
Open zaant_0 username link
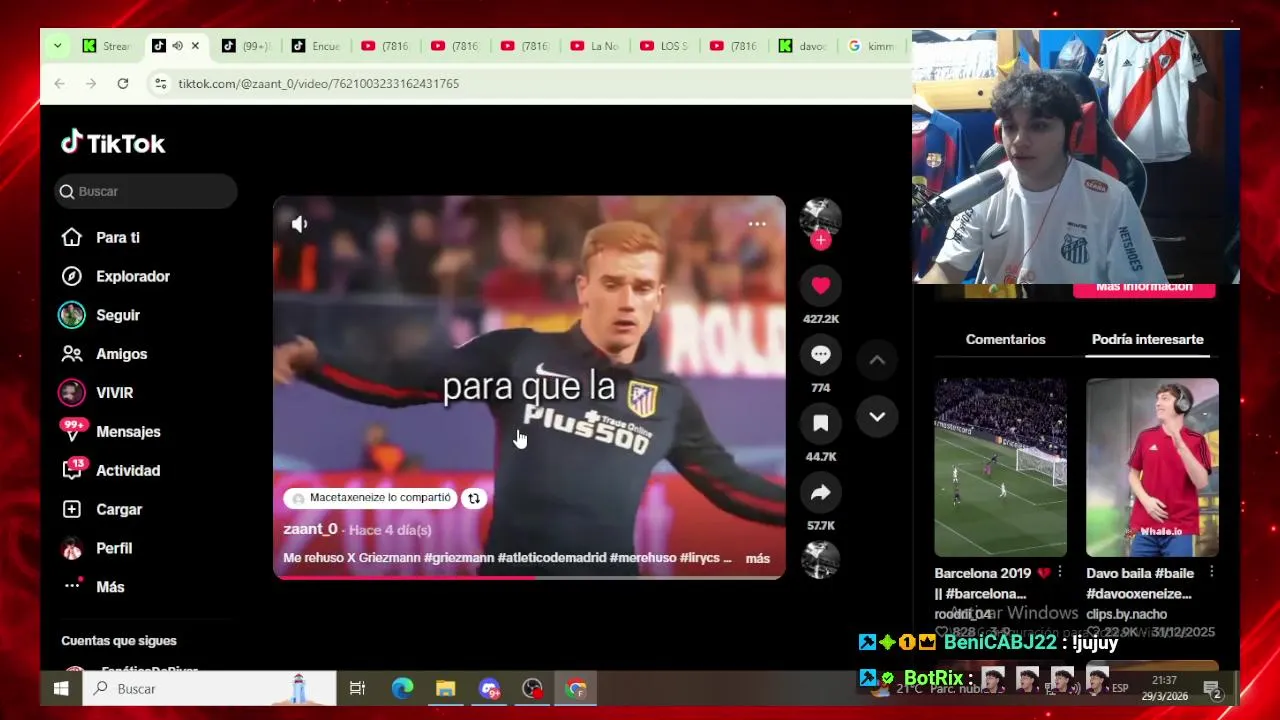click(310, 529)
